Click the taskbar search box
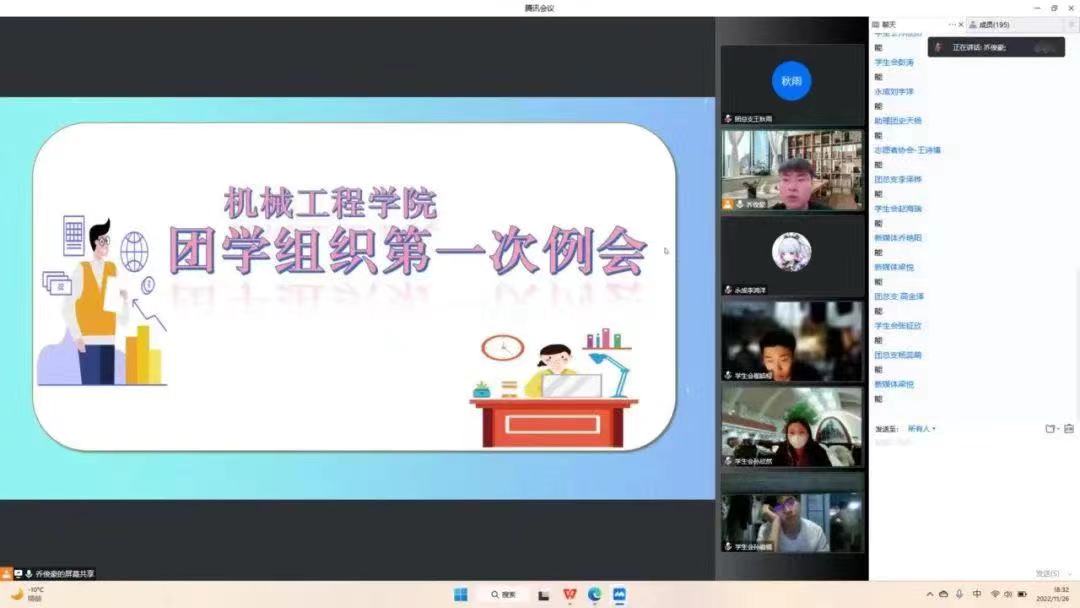This screenshot has height=608, width=1080. [x=503, y=595]
